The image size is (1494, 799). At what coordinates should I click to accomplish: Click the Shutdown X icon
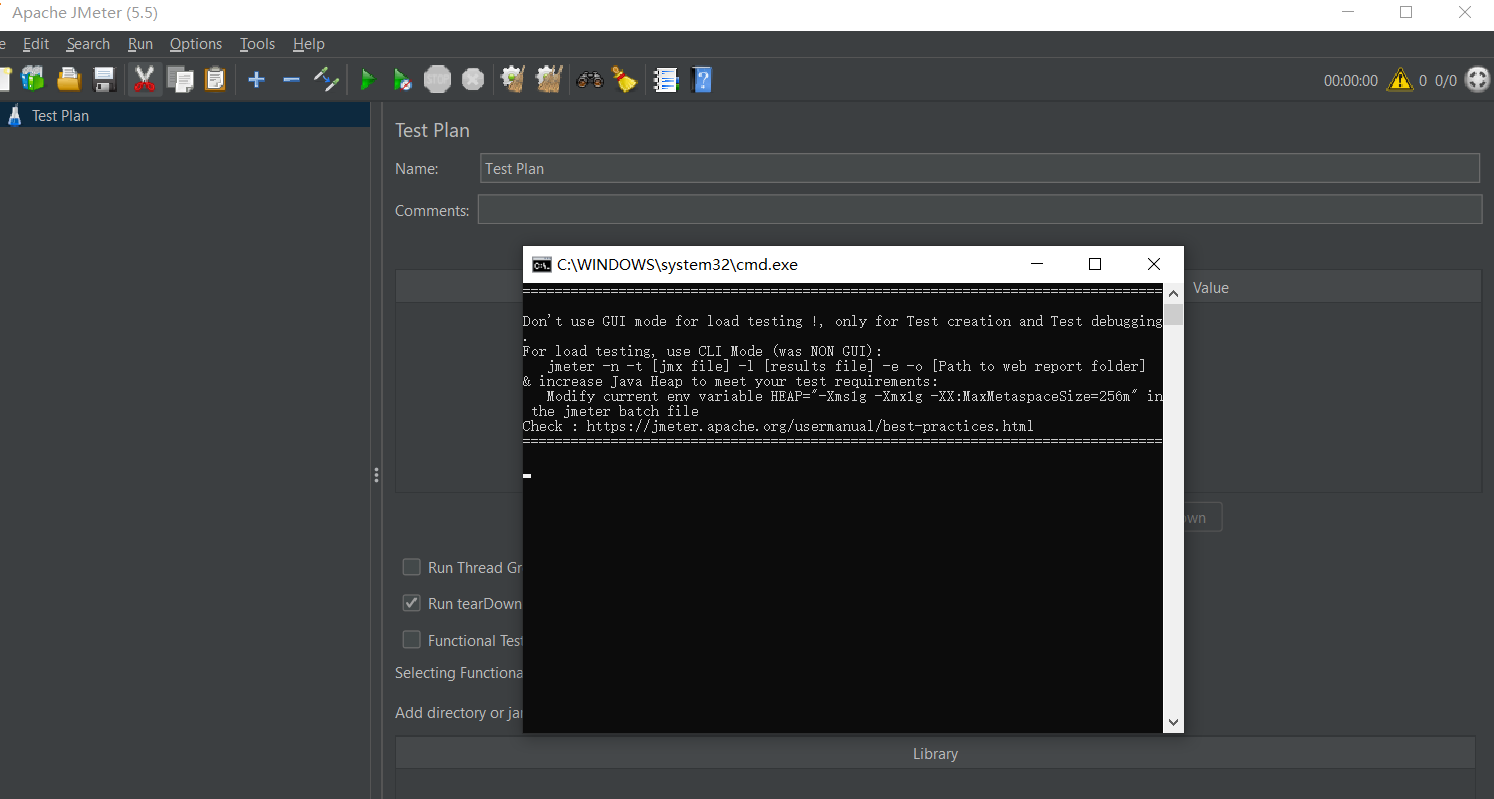point(473,79)
